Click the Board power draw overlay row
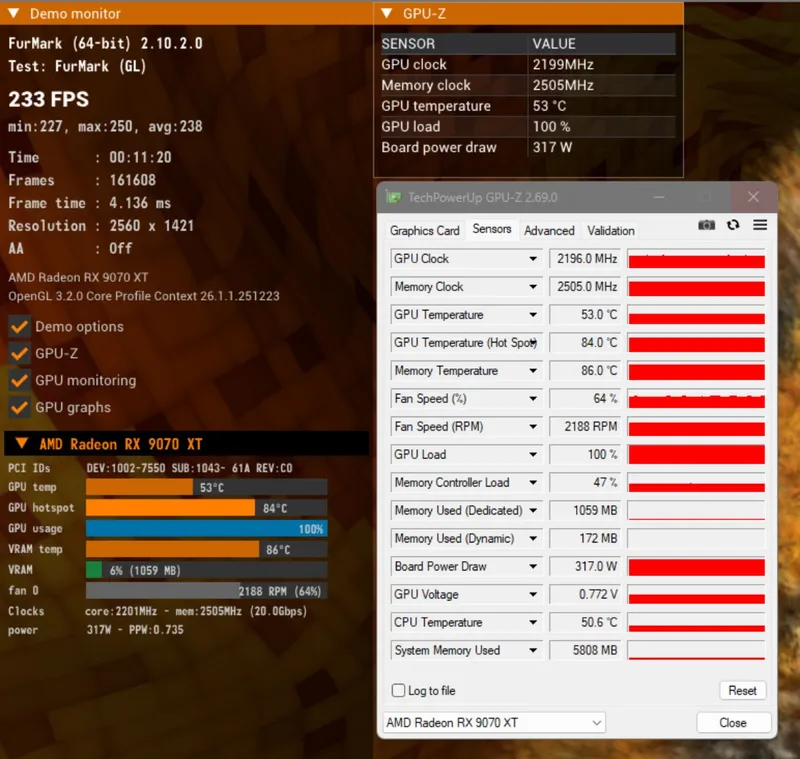800x759 pixels. click(x=528, y=147)
